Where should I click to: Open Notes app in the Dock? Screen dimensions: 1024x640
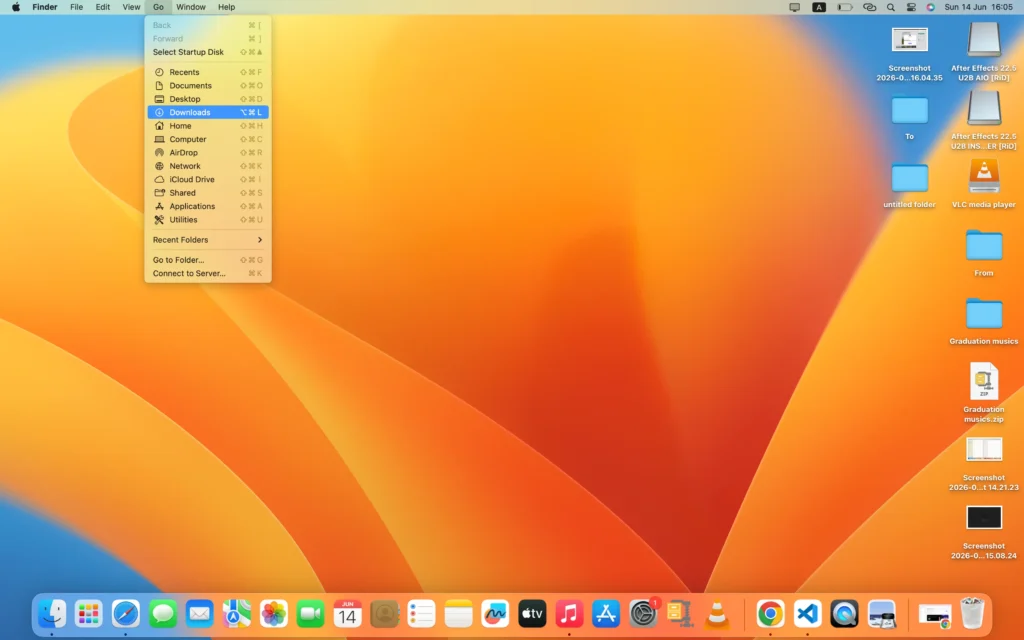click(458, 614)
